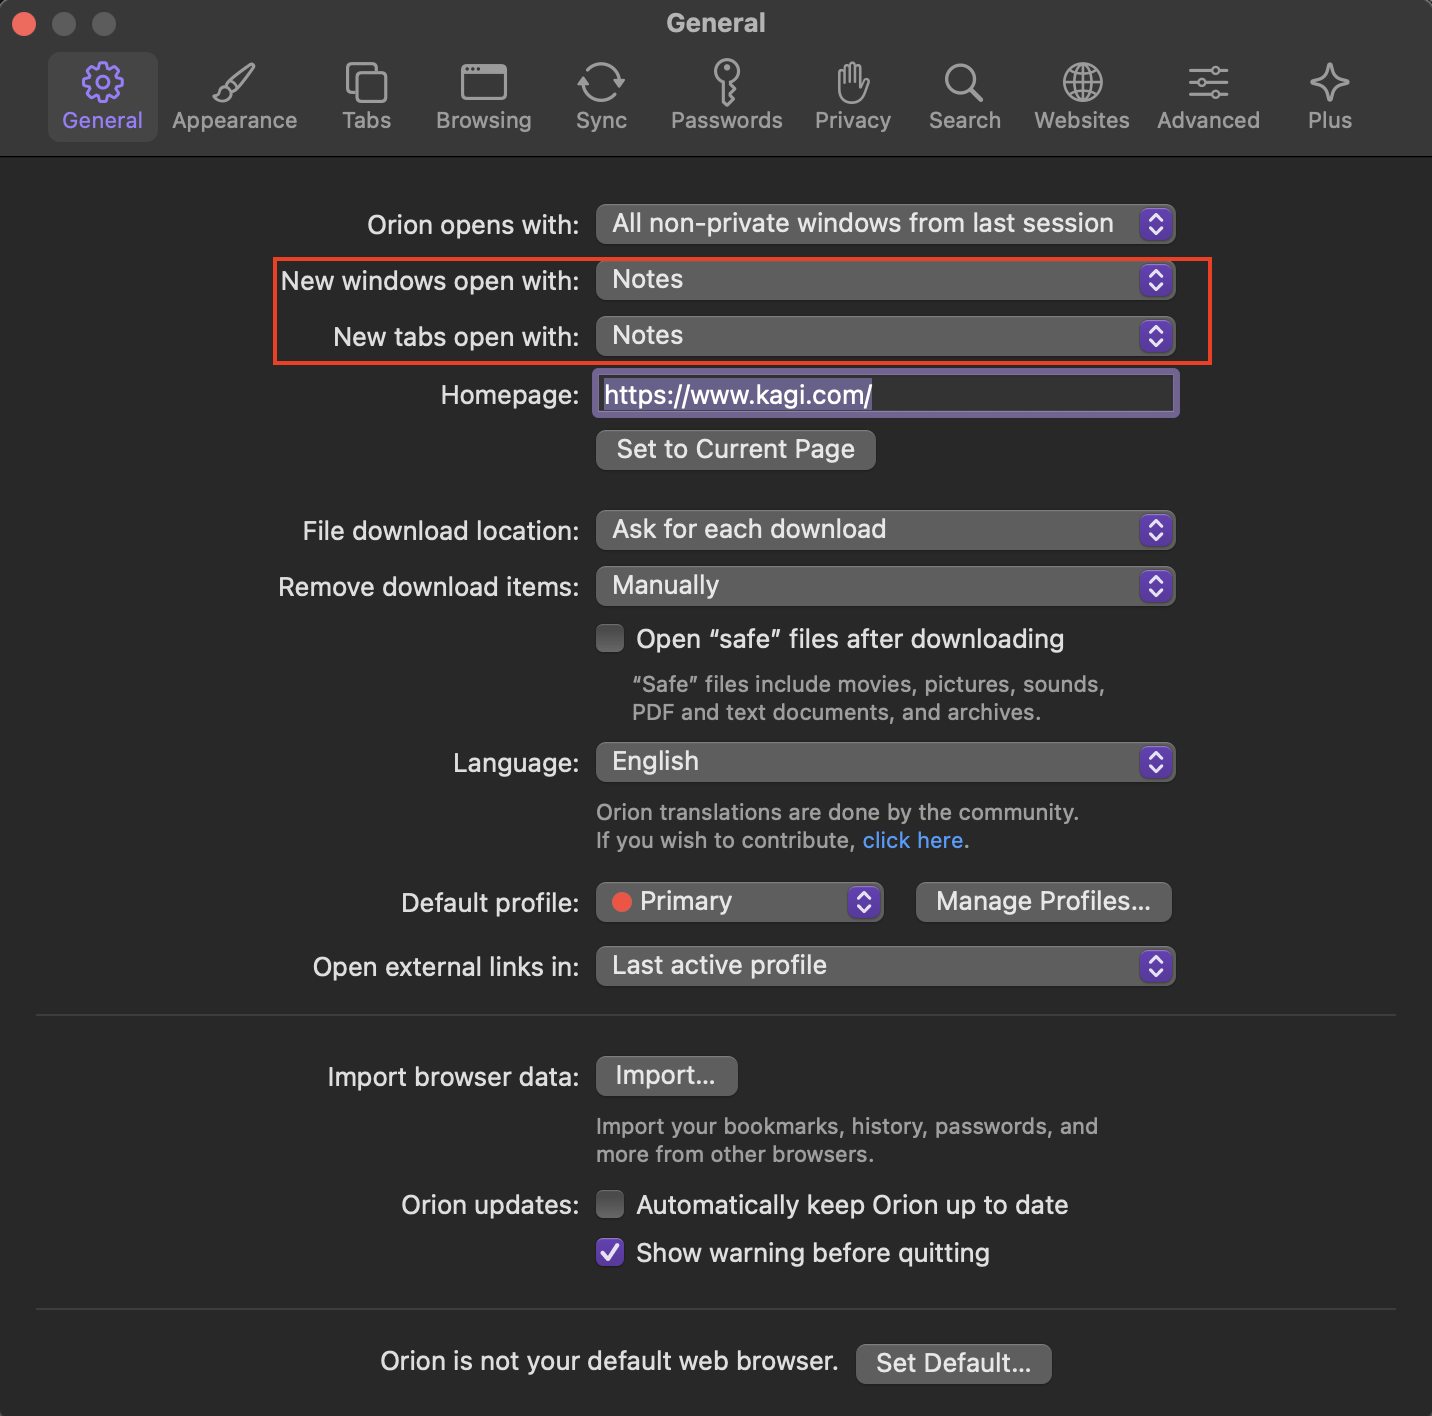The image size is (1432, 1416).
Task: Enable Open "safe" files after downloading
Action: pos(610,638)
